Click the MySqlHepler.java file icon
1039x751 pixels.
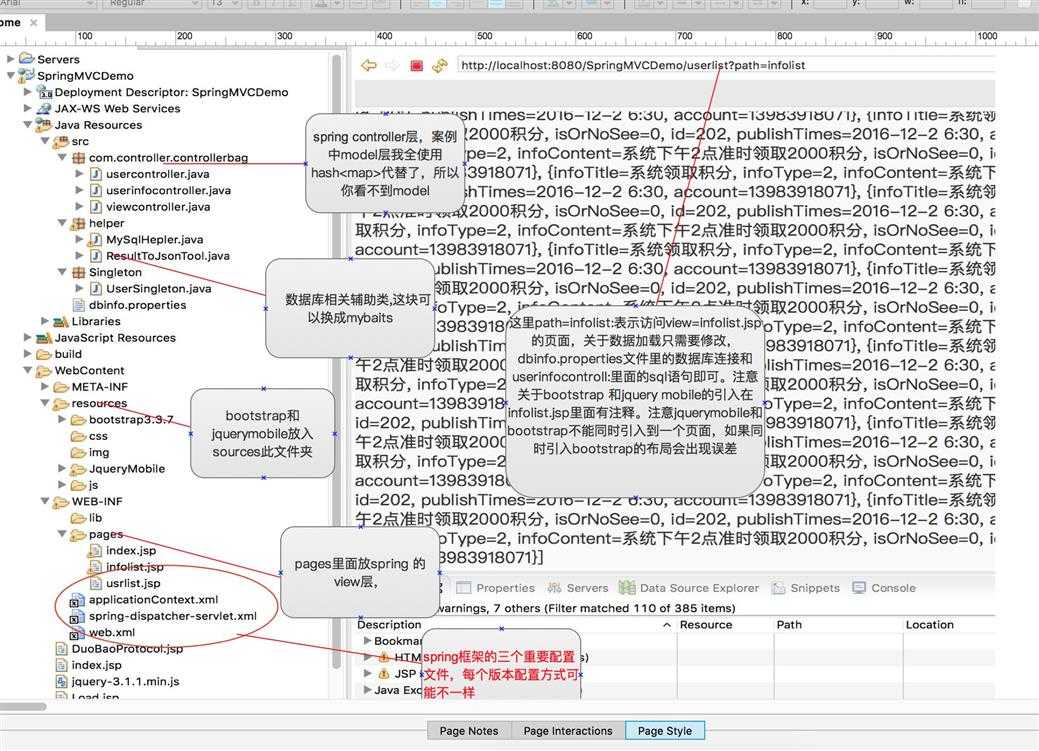(96, 239)
